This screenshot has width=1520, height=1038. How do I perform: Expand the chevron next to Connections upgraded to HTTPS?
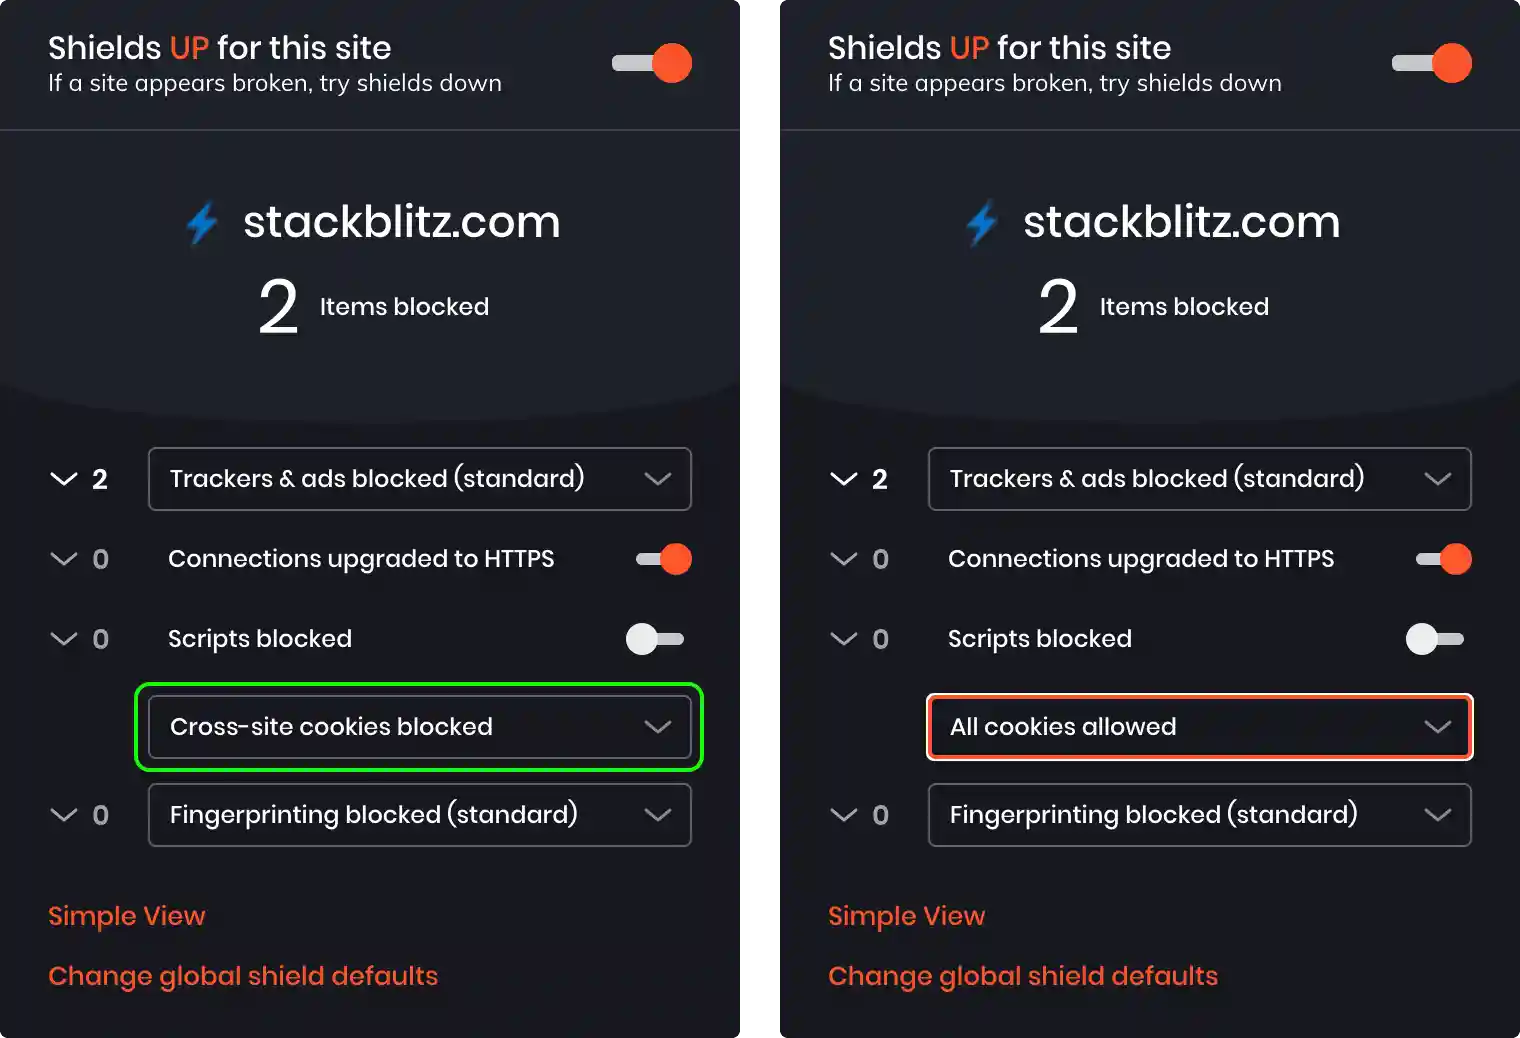tap(63, 559)
